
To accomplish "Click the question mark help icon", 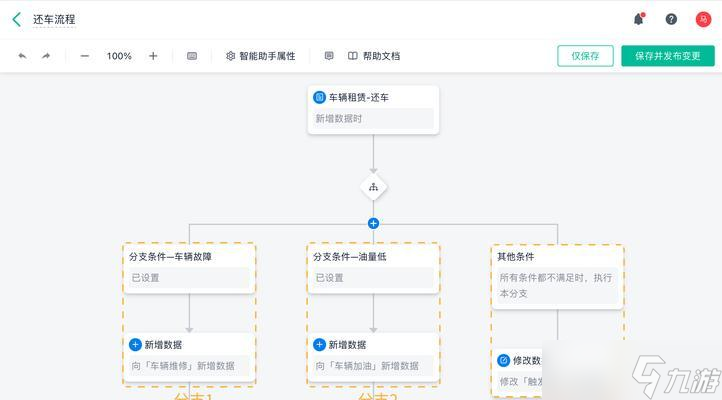I will pyautogui.click(x=671, y=19).
